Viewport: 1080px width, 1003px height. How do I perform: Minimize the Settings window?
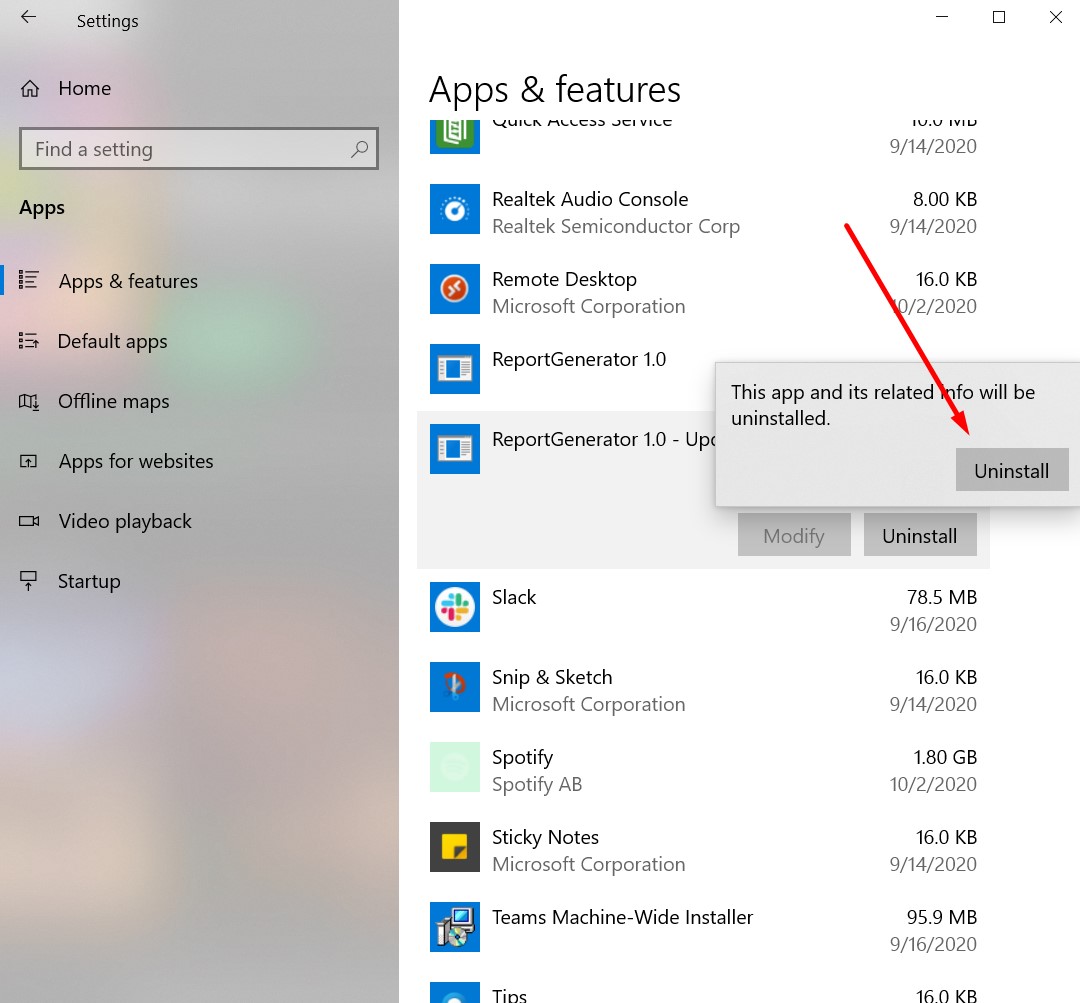click(x=942, y=17)
